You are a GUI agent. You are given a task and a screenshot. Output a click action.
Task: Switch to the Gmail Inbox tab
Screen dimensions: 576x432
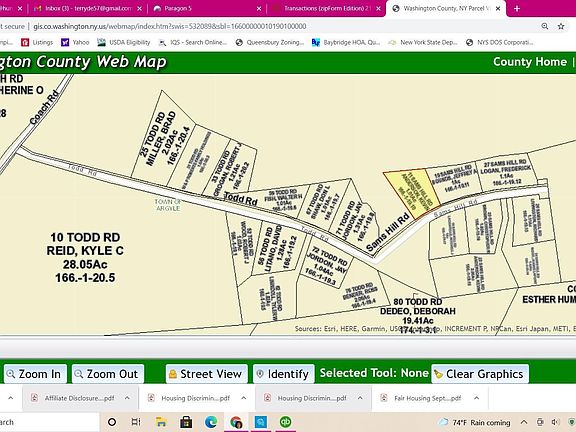click(88, 8)
